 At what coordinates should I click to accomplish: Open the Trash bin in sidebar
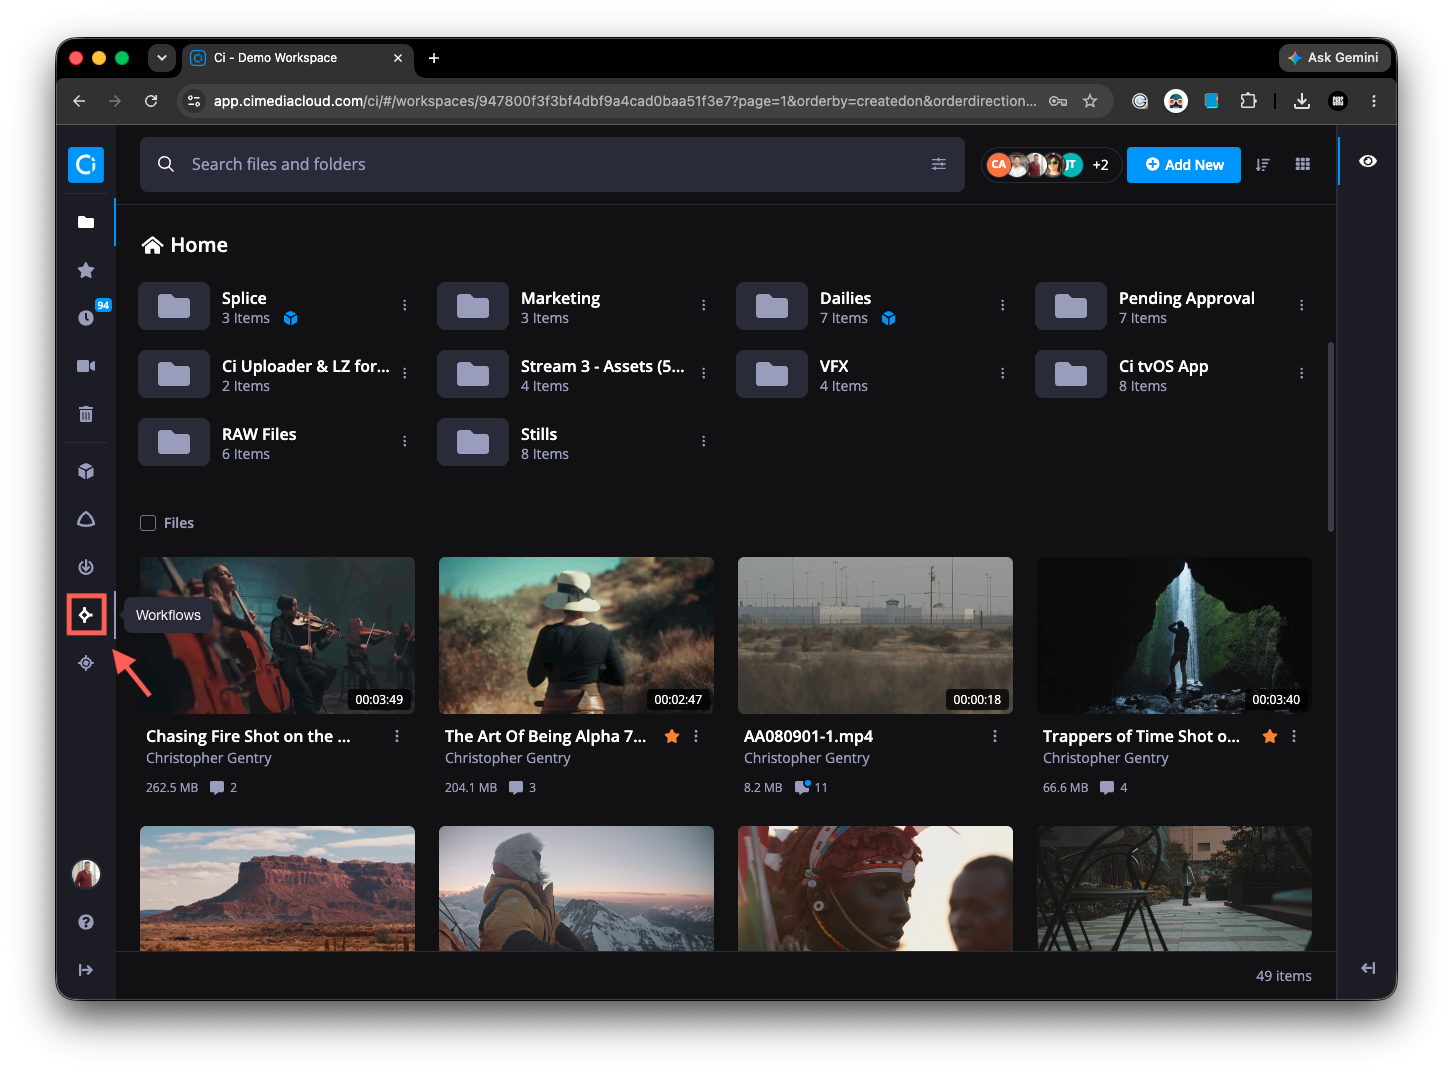[x=86, y=414]
